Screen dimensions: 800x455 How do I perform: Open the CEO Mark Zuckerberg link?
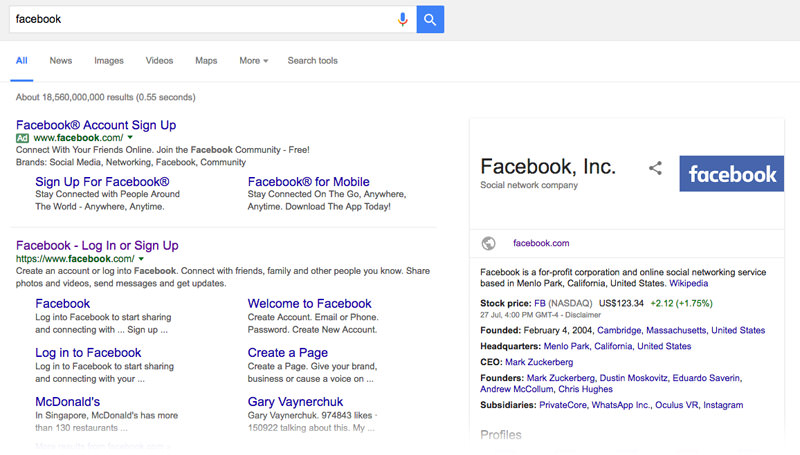(x=539, y=362)
